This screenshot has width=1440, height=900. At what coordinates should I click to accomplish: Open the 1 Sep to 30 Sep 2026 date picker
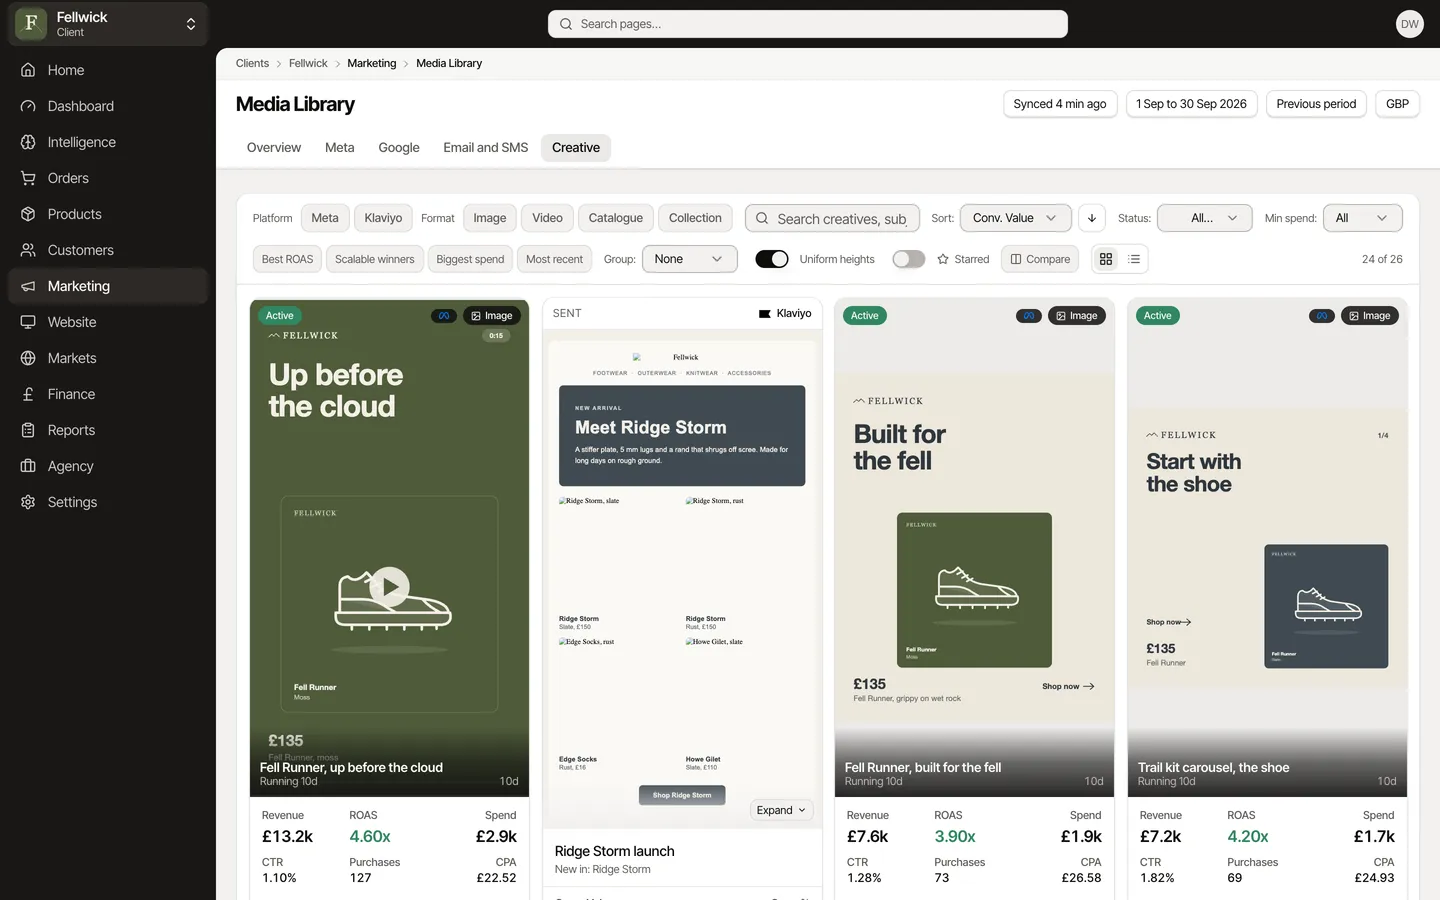pyautogui.click(x=1191, y=104)
